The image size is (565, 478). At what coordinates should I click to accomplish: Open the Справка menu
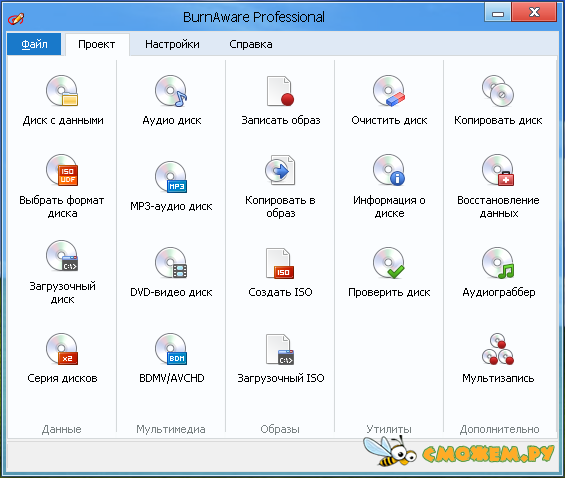point(251,44)
